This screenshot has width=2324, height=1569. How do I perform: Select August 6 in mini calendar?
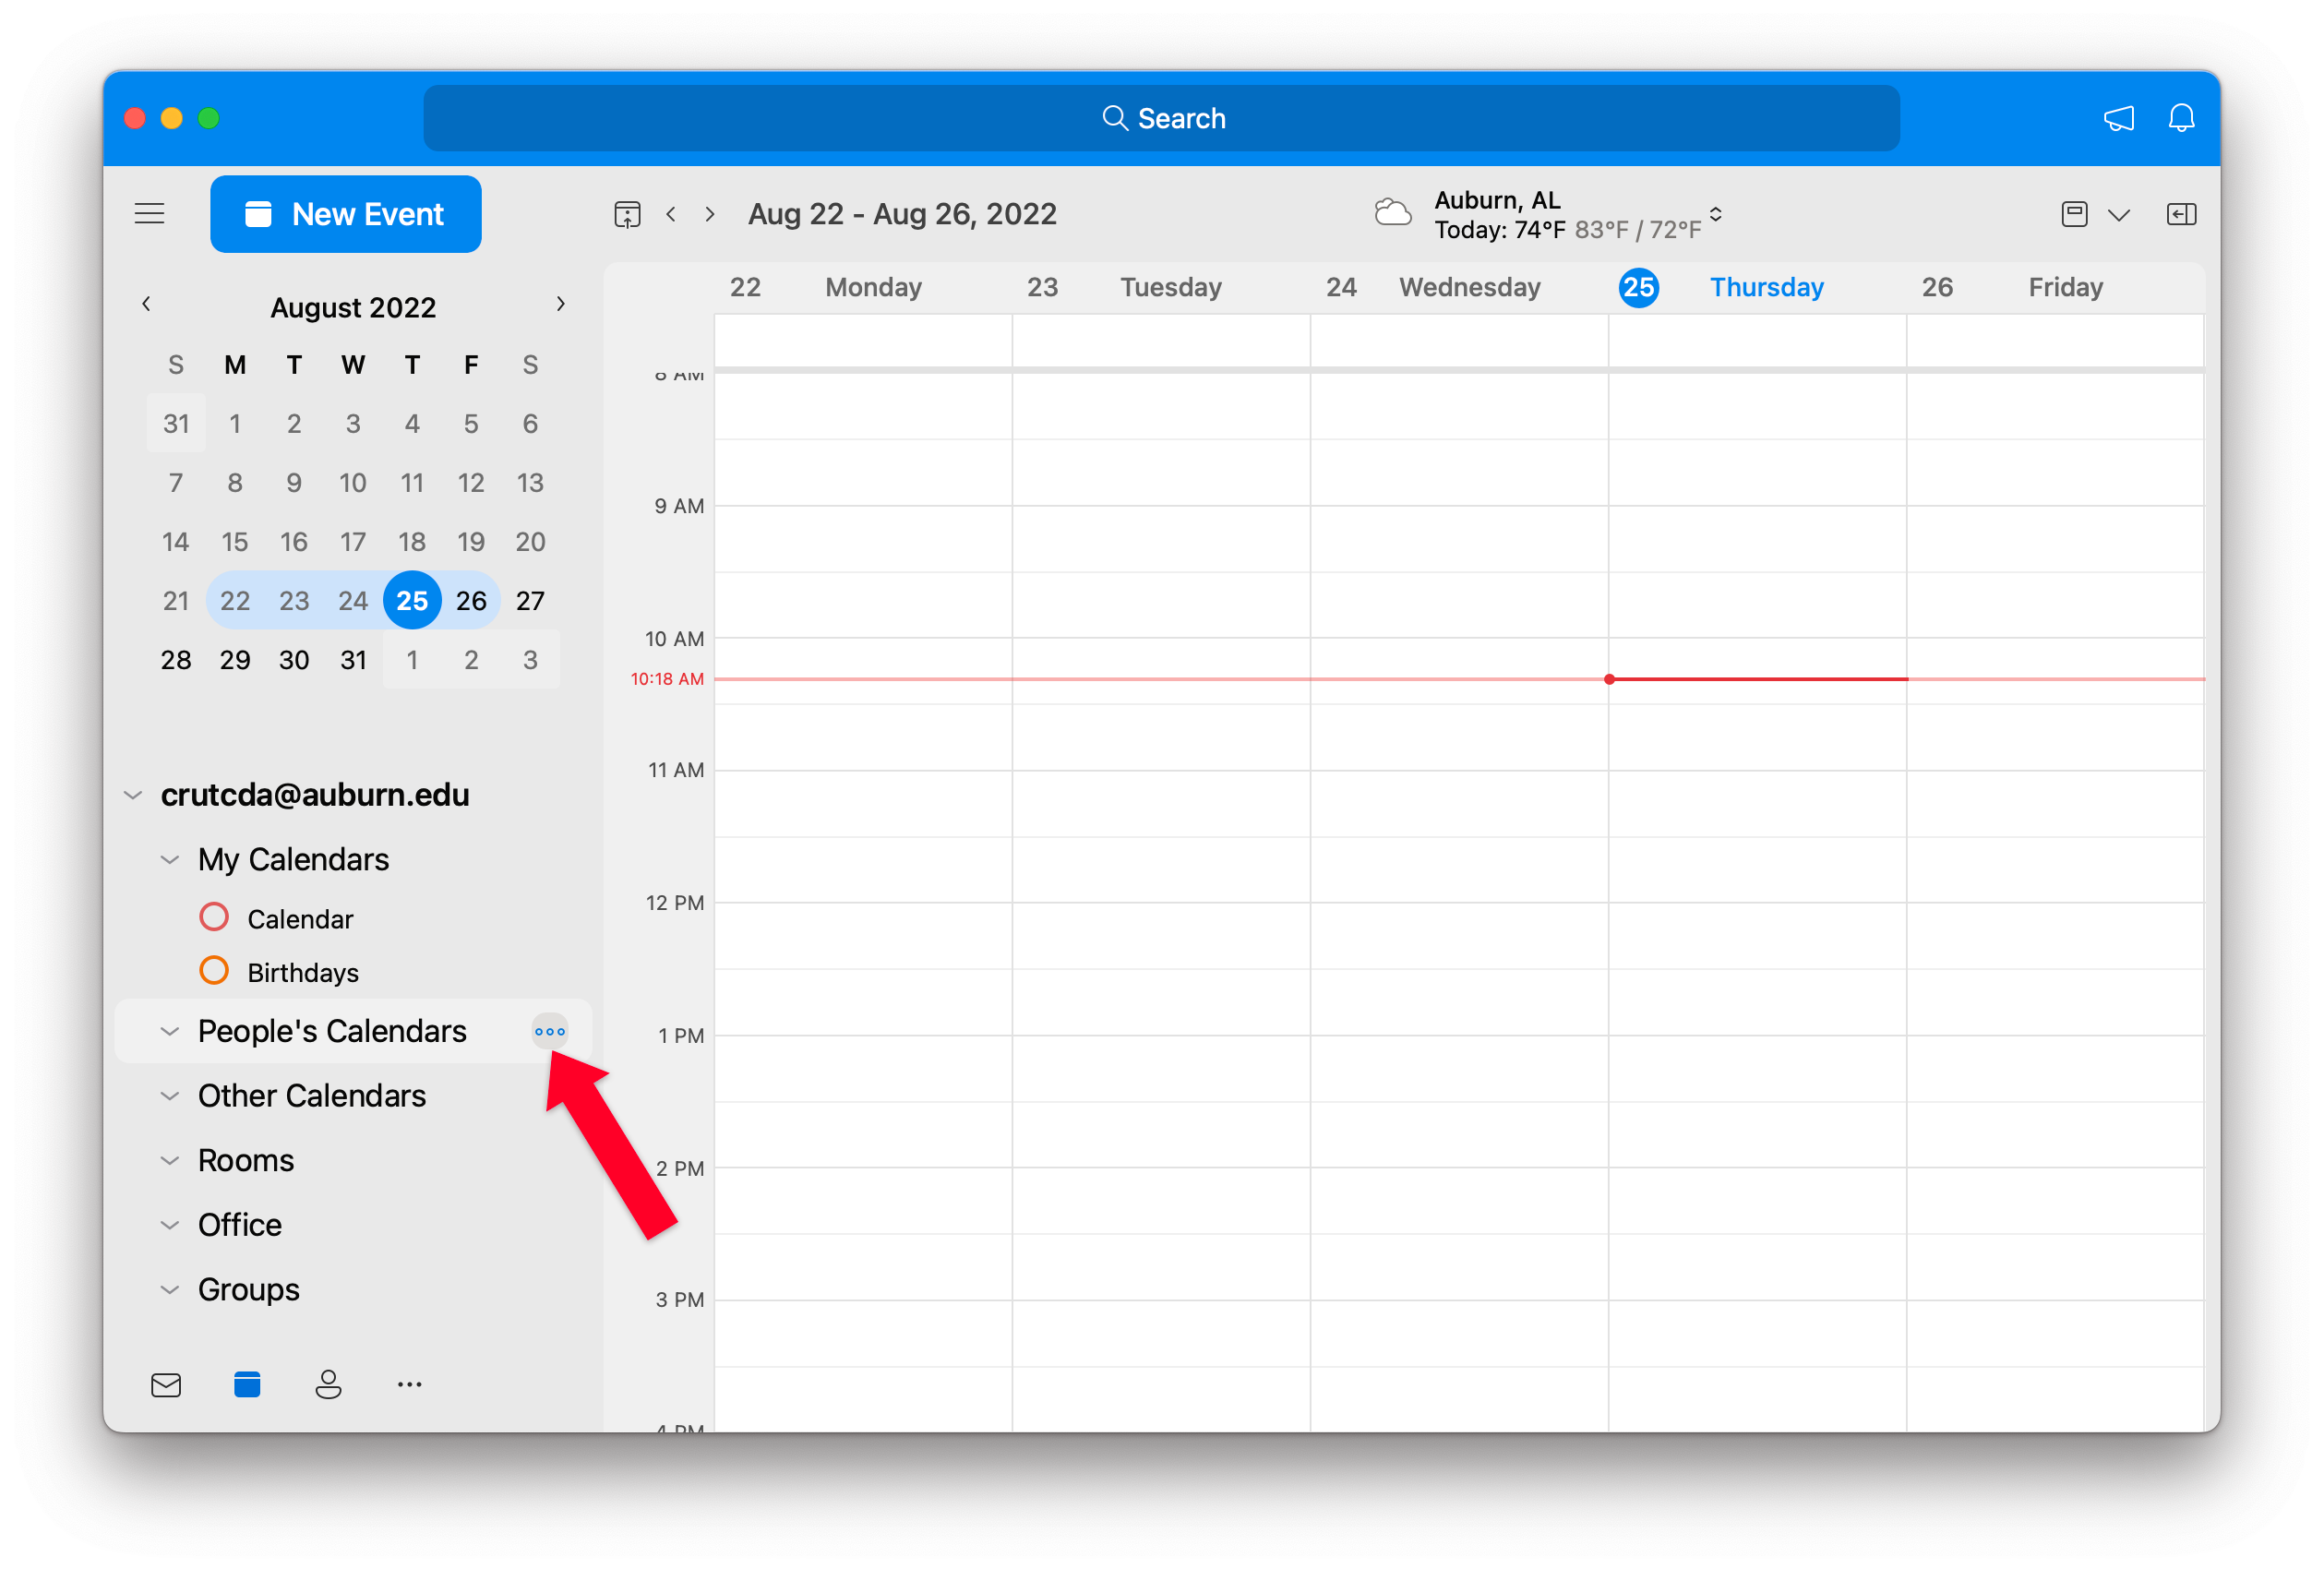[x=530, y=423]
